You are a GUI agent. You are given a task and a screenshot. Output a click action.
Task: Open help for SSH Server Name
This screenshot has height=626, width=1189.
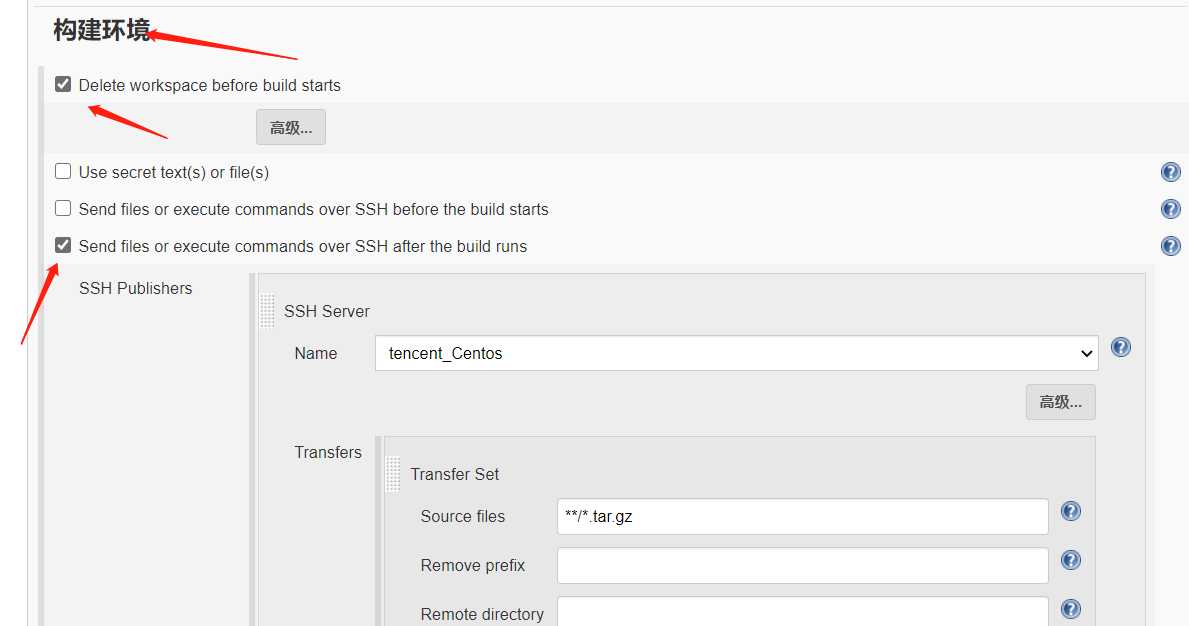1121,347
